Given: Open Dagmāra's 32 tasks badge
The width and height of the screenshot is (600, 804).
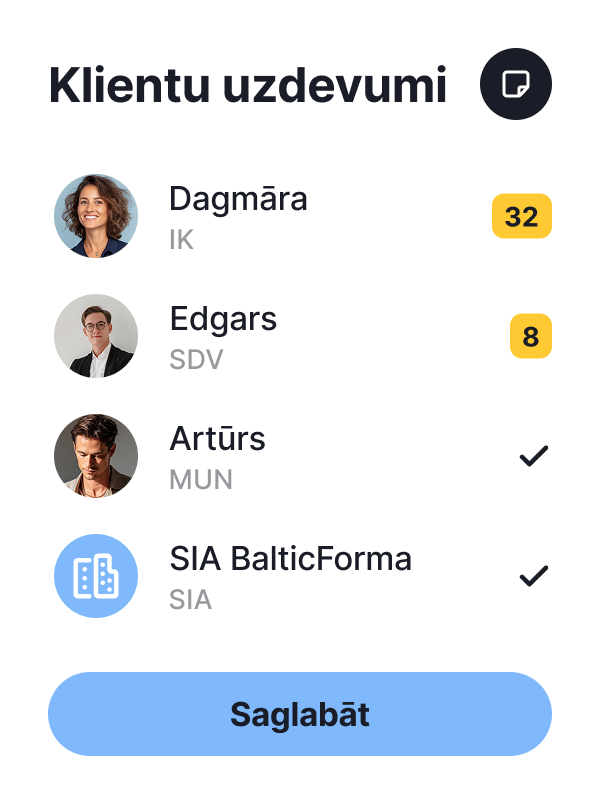Looking at the screenshot, I should [x=521, y=216].
